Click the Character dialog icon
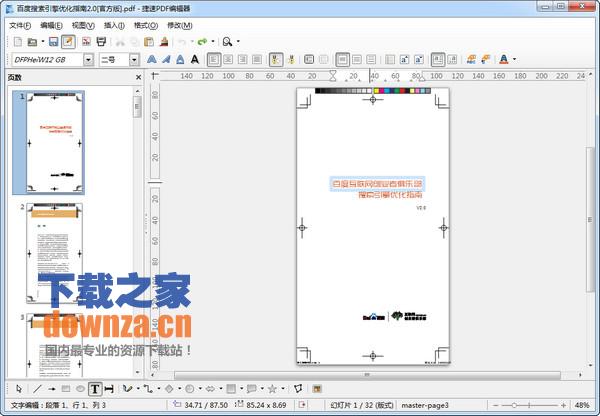Screen dimensions: 600x416 [x=471, y=59]
